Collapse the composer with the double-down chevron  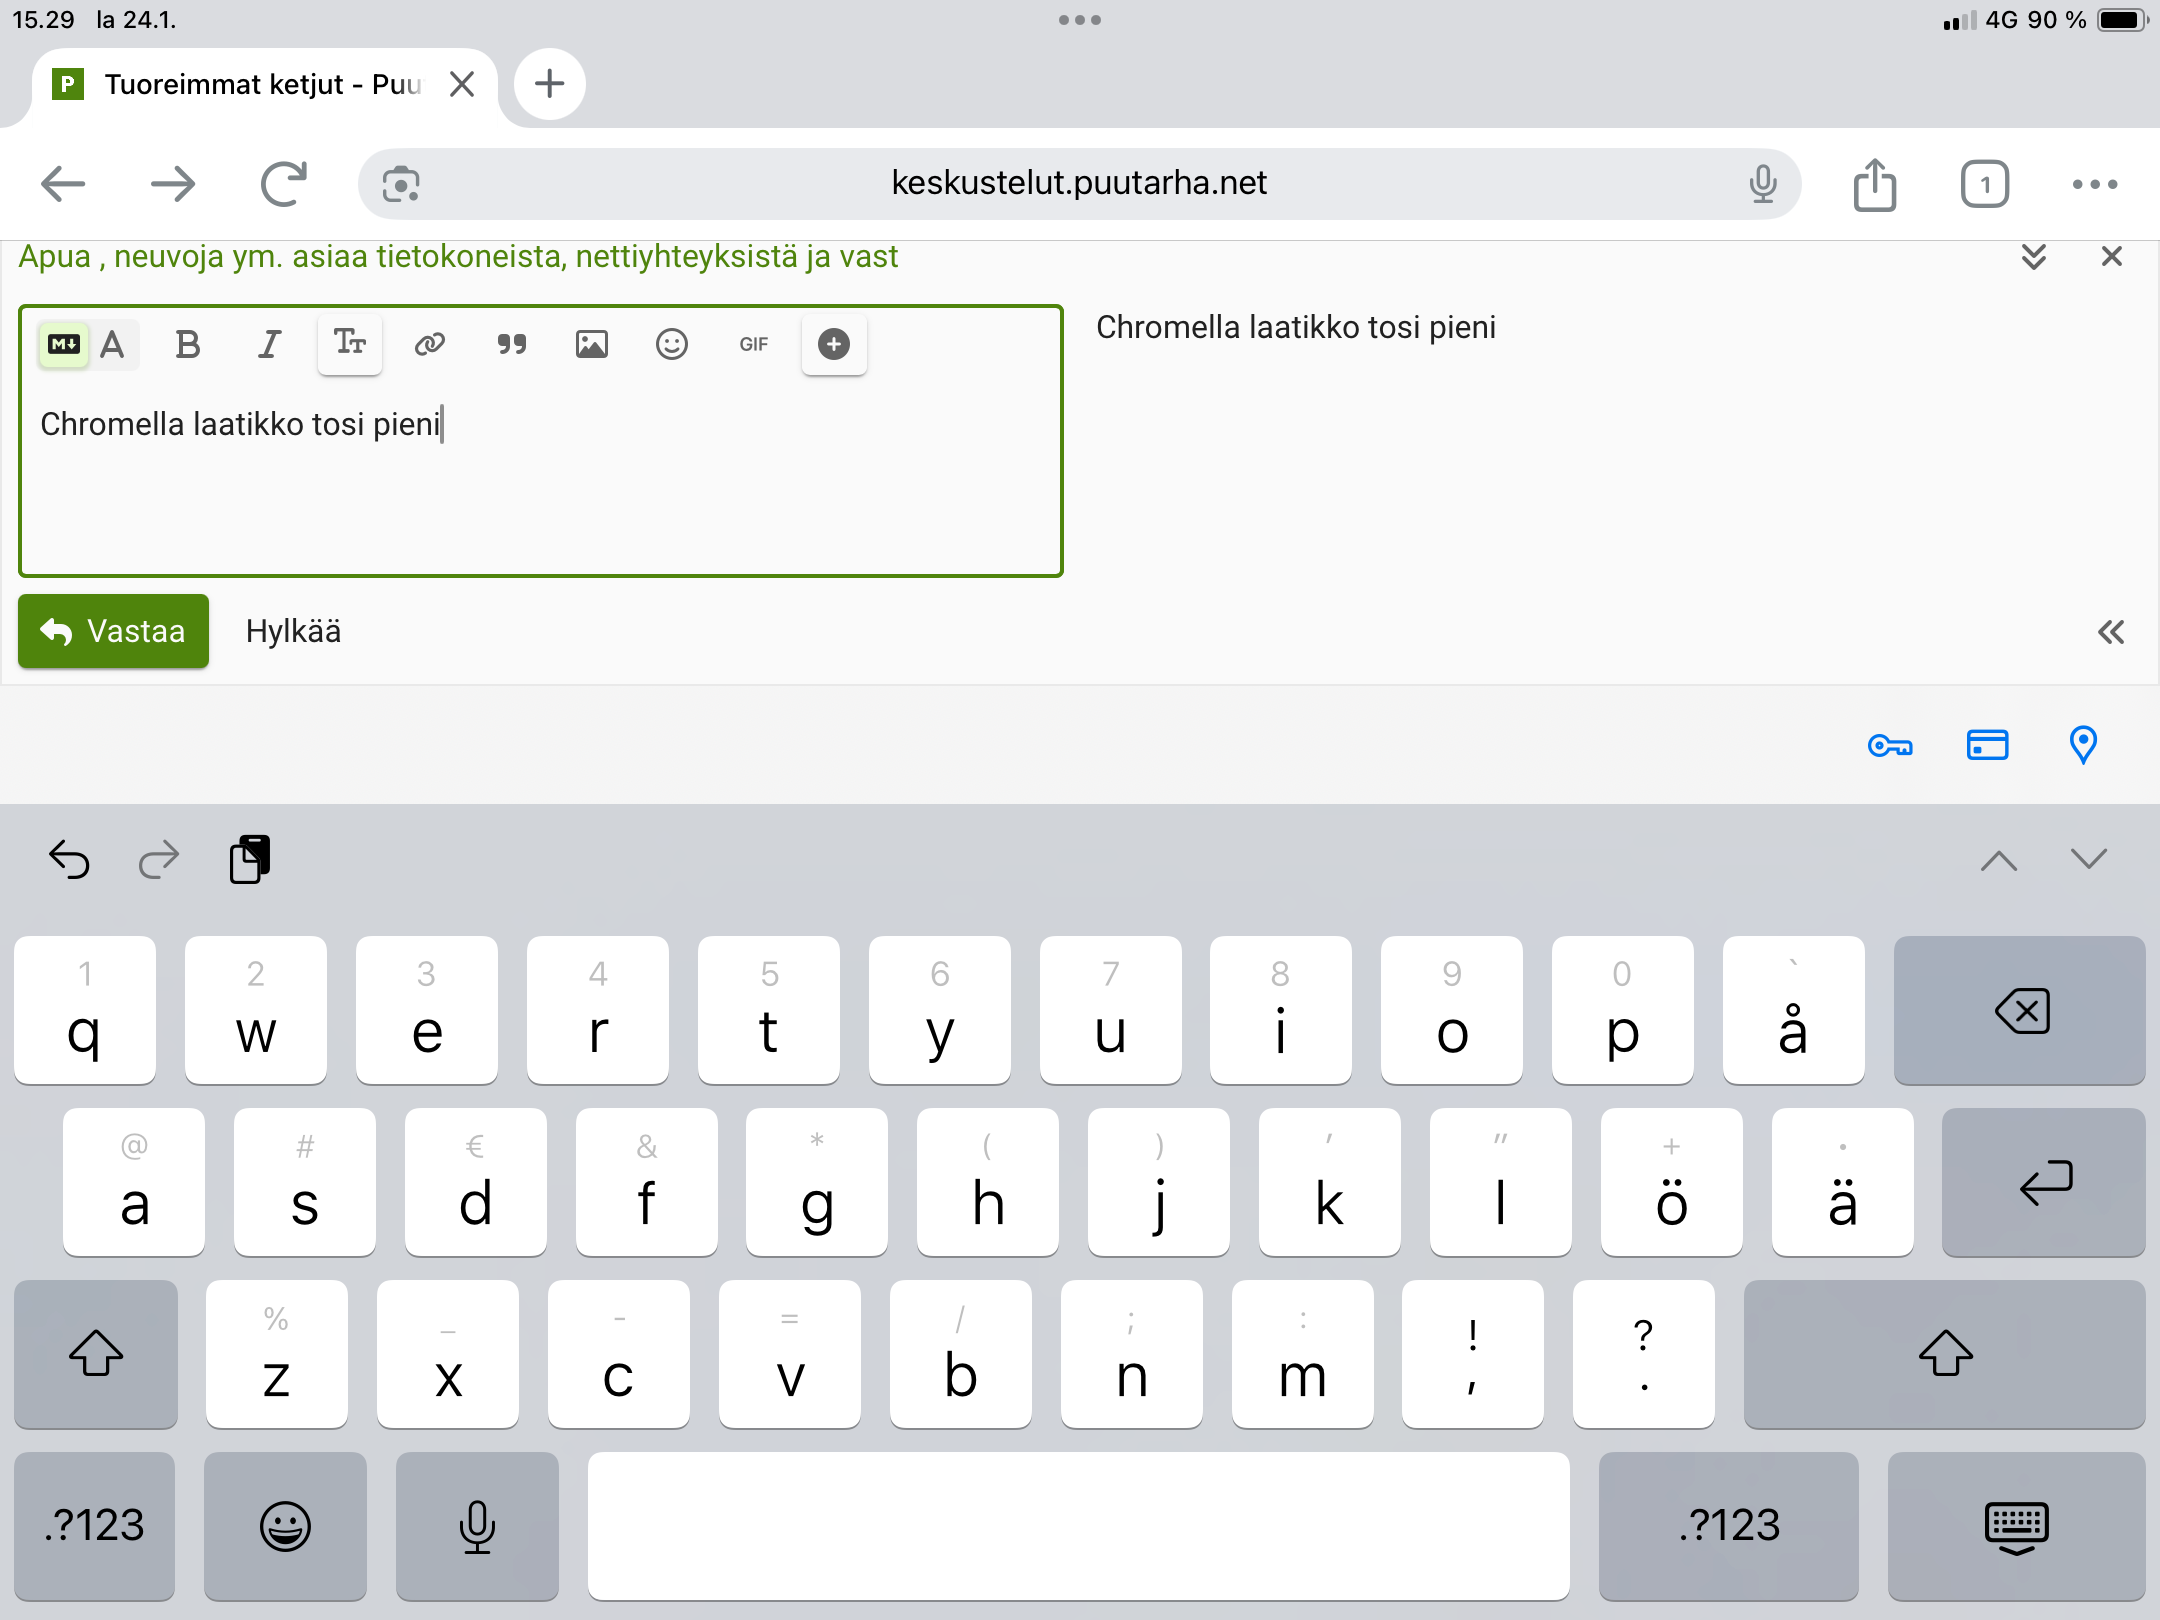point(2033,257)
